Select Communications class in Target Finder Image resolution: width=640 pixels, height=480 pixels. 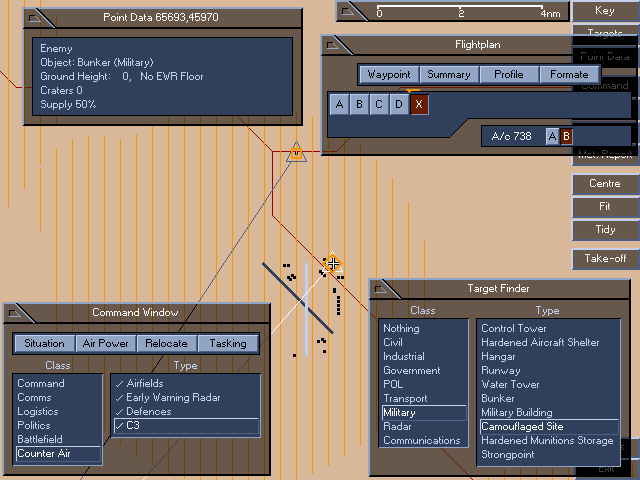424,441
